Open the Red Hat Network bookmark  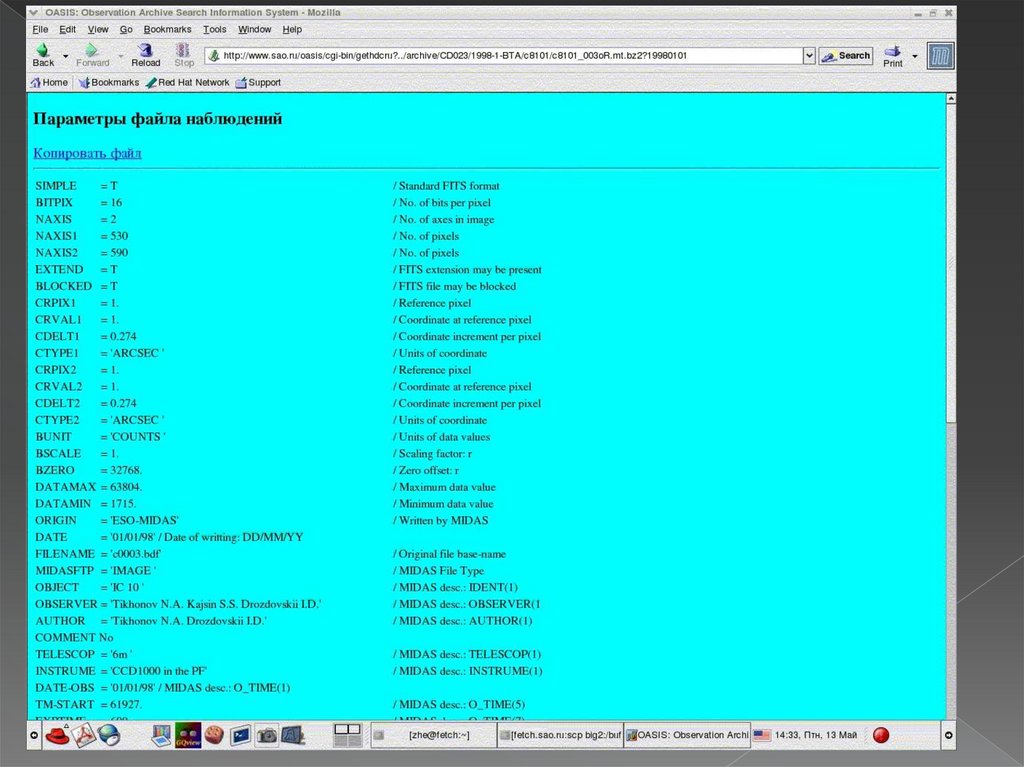[187, 82]
